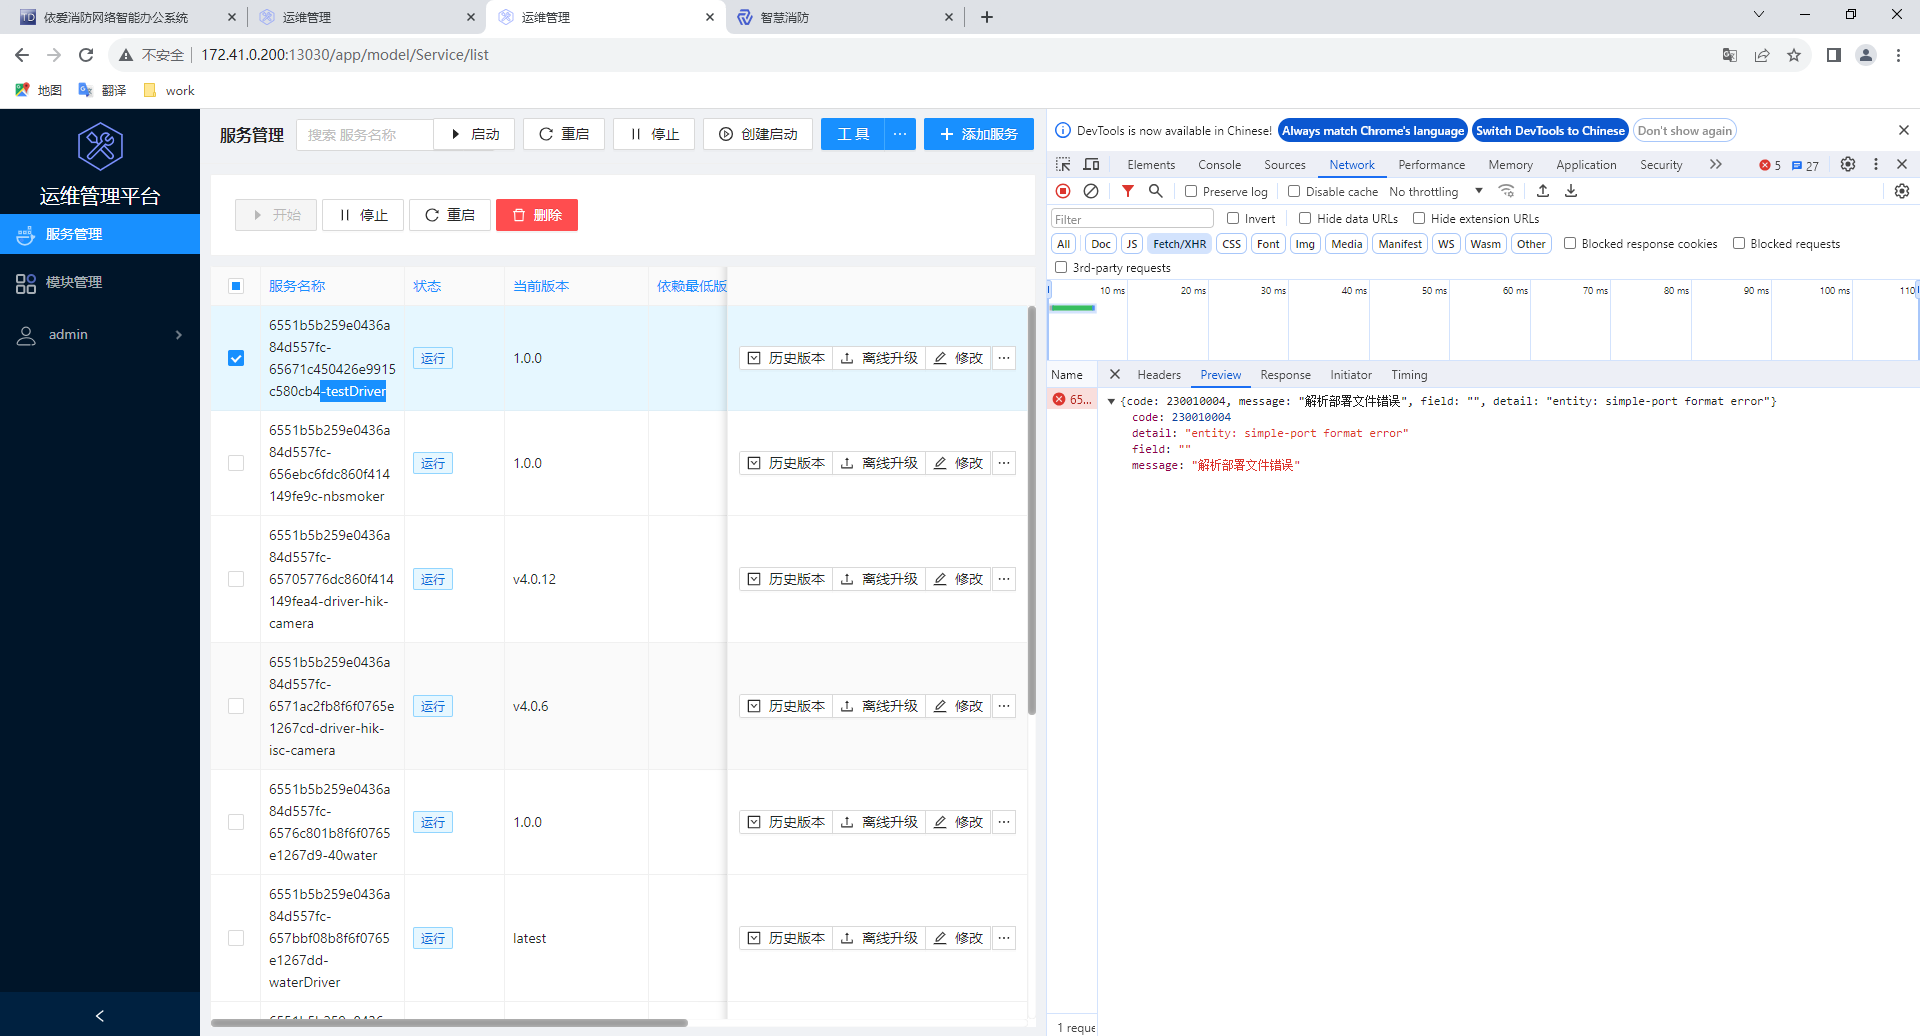Toggle the network filter funnel icon

tap(1128, 191)
